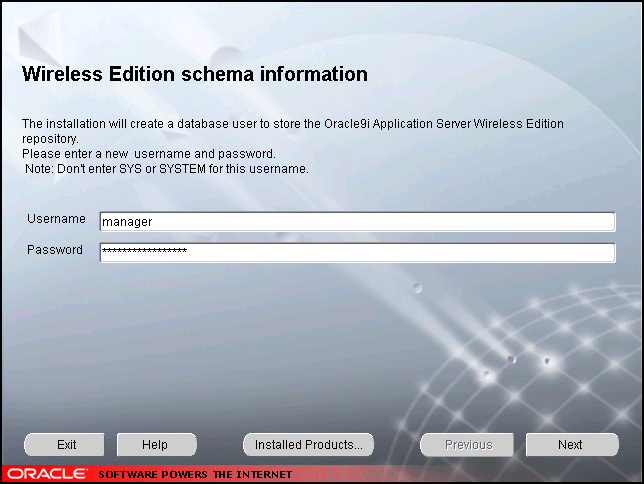The width and height of the screenshot is (644, 484).
Task: Click the Oracle logo in footer
Action: coord(47,474)
